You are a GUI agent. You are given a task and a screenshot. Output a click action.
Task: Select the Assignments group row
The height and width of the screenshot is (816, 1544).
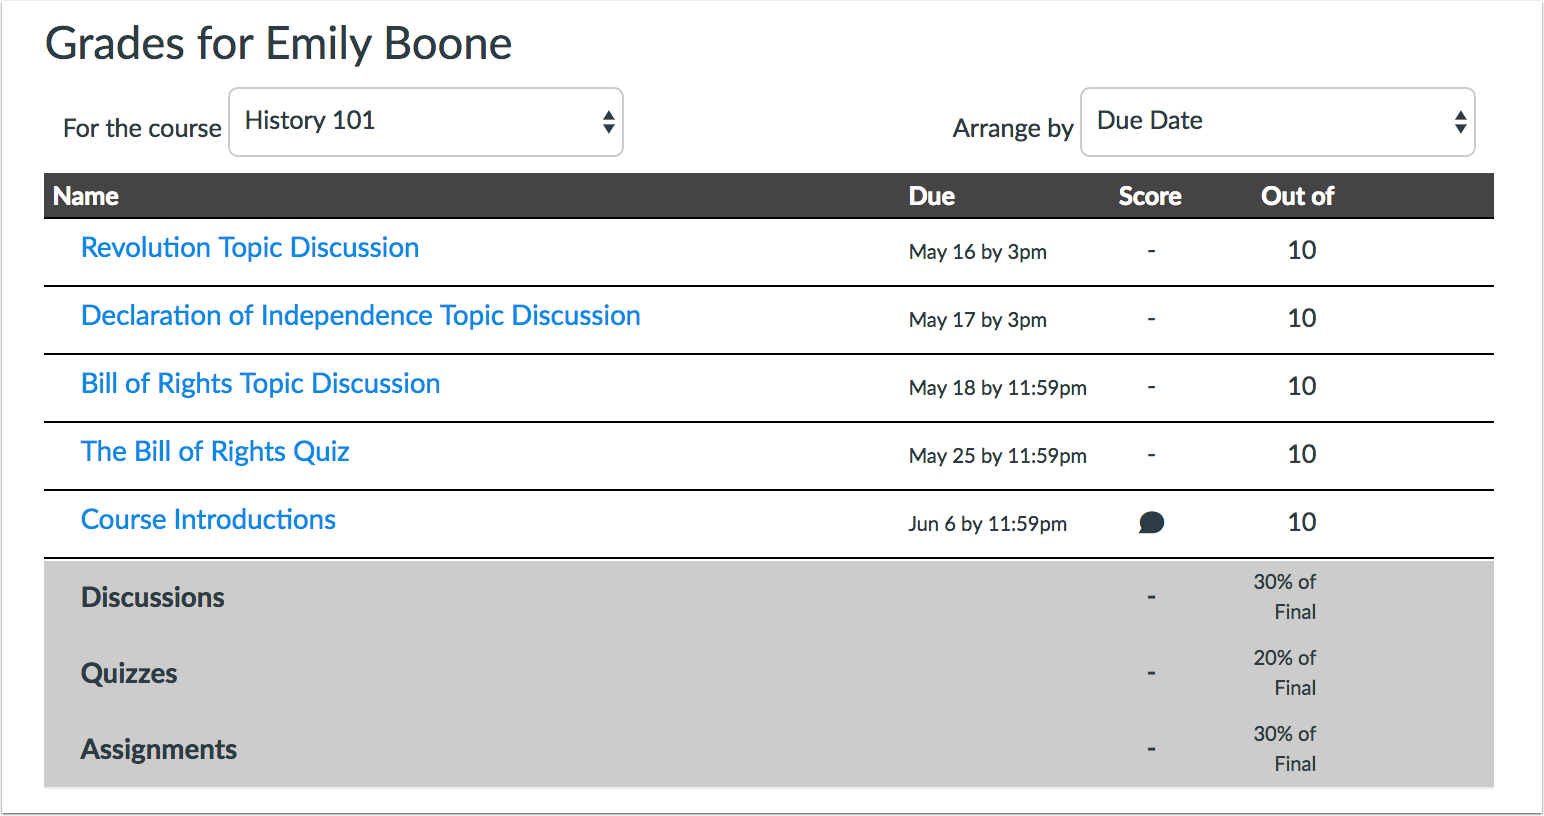(x=159, y=749)
